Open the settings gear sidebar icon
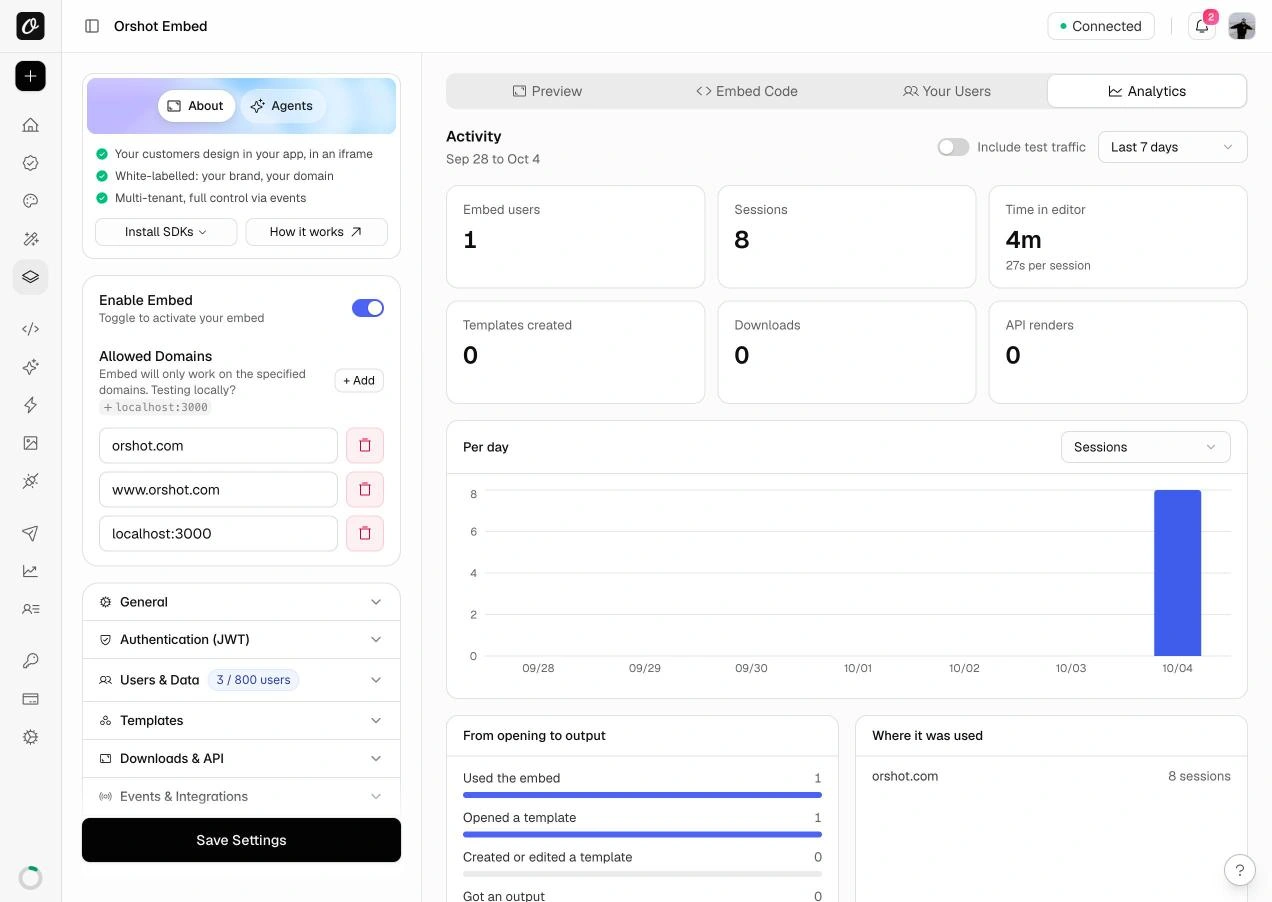The image size is (1272, 902). 30,737
